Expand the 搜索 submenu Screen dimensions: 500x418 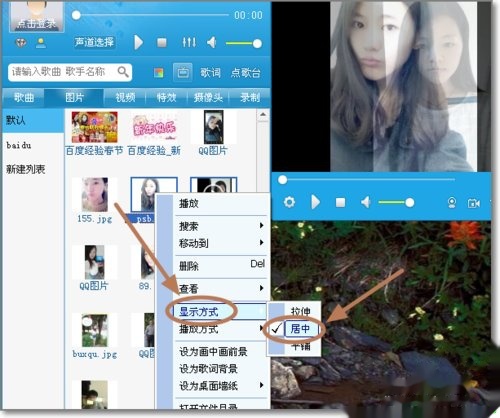221,226
